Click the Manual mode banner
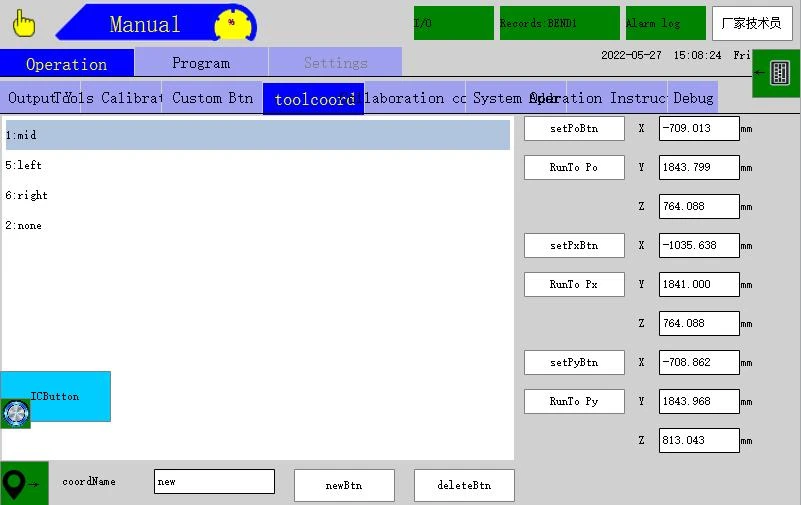 point(145,24)
